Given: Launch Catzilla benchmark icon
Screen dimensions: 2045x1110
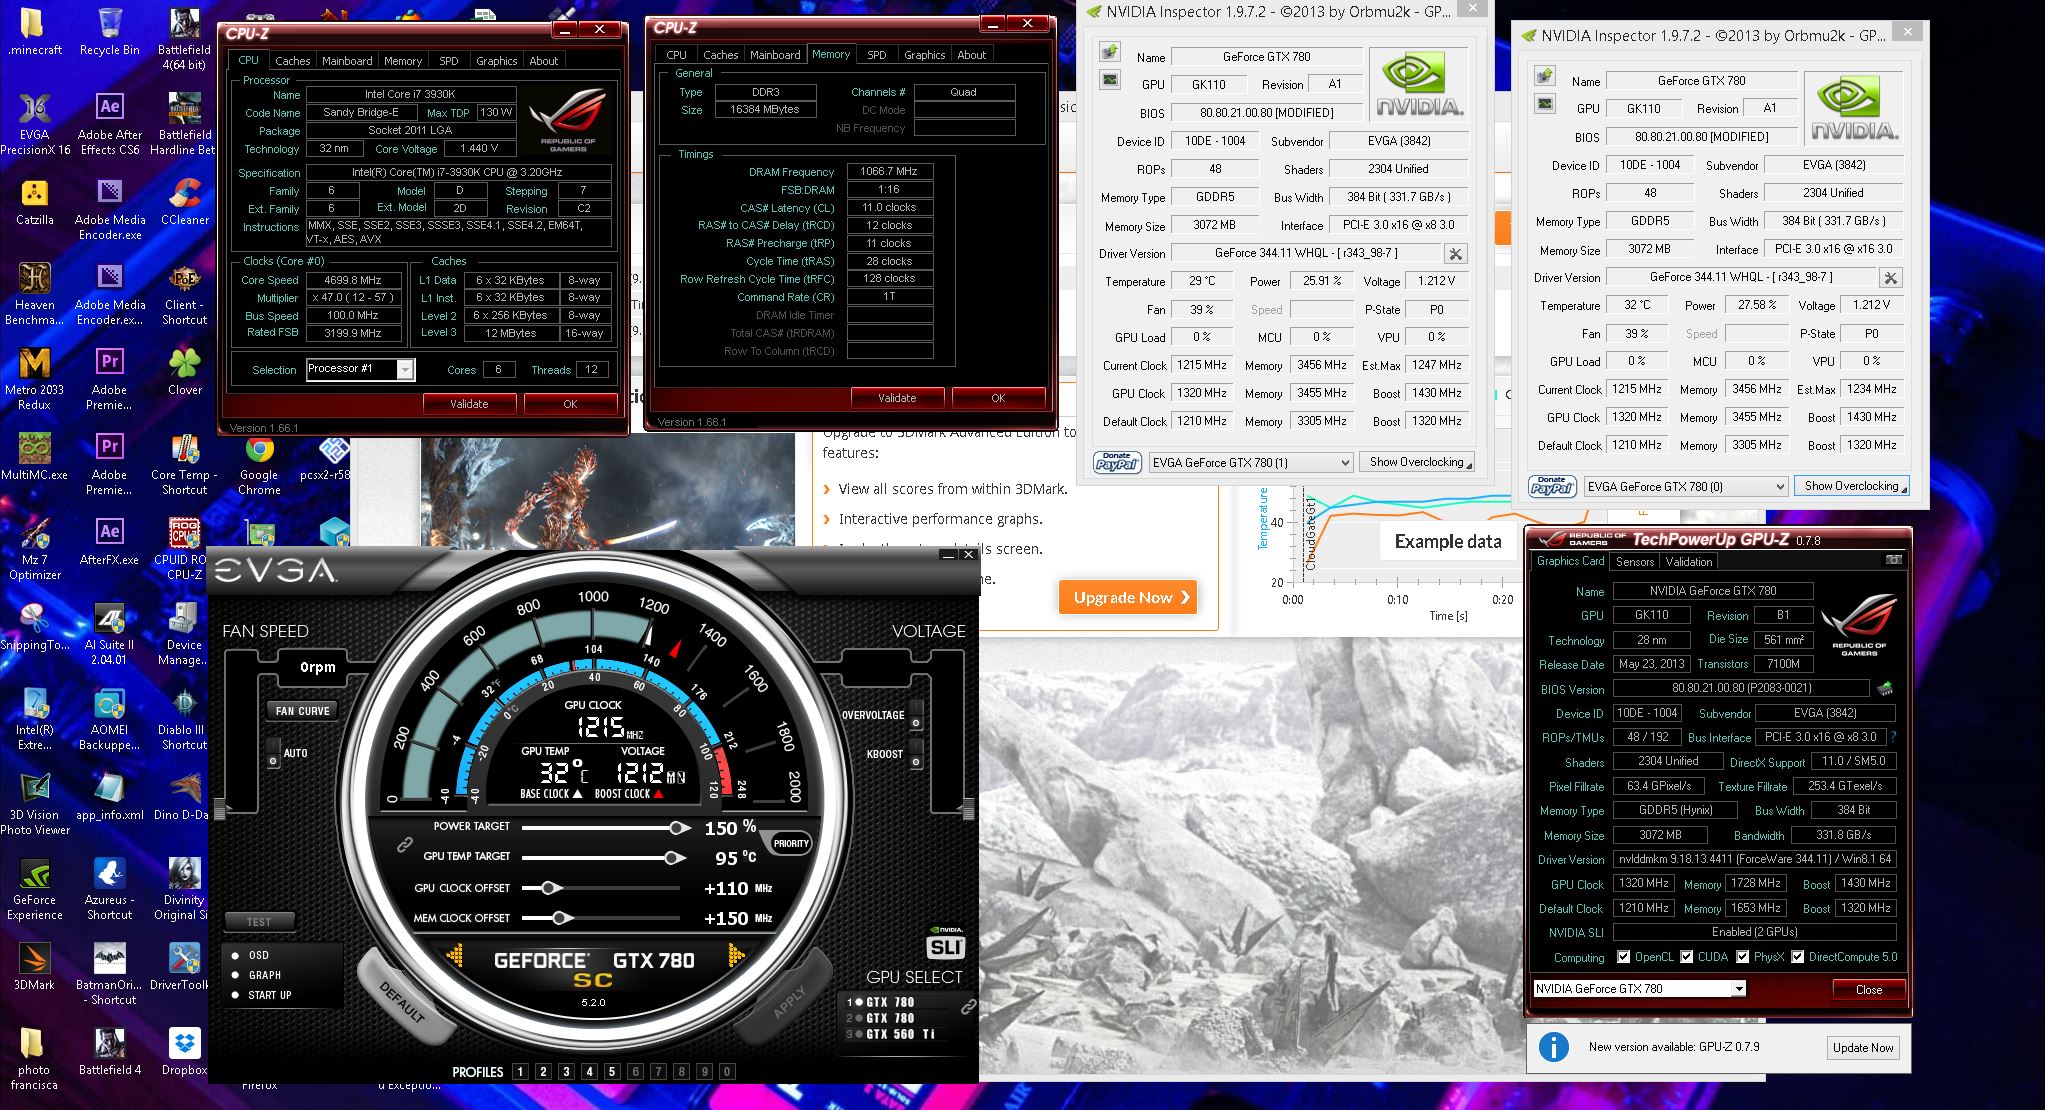Looking at the screenshot, I should tap(35, 201).
